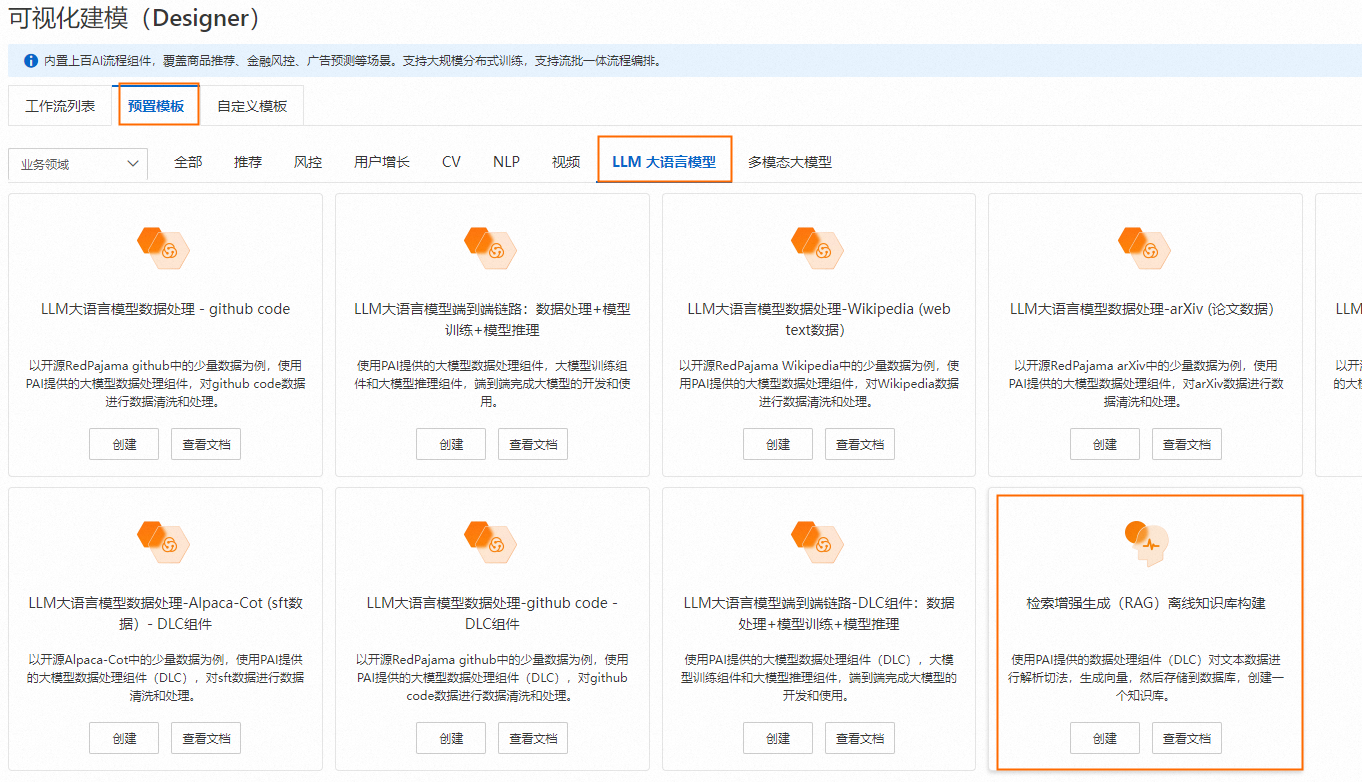Click the Alpaca-Cot card description starting 以开源Alpaca-Cot
1362x782 pixels.
point(165,677)
